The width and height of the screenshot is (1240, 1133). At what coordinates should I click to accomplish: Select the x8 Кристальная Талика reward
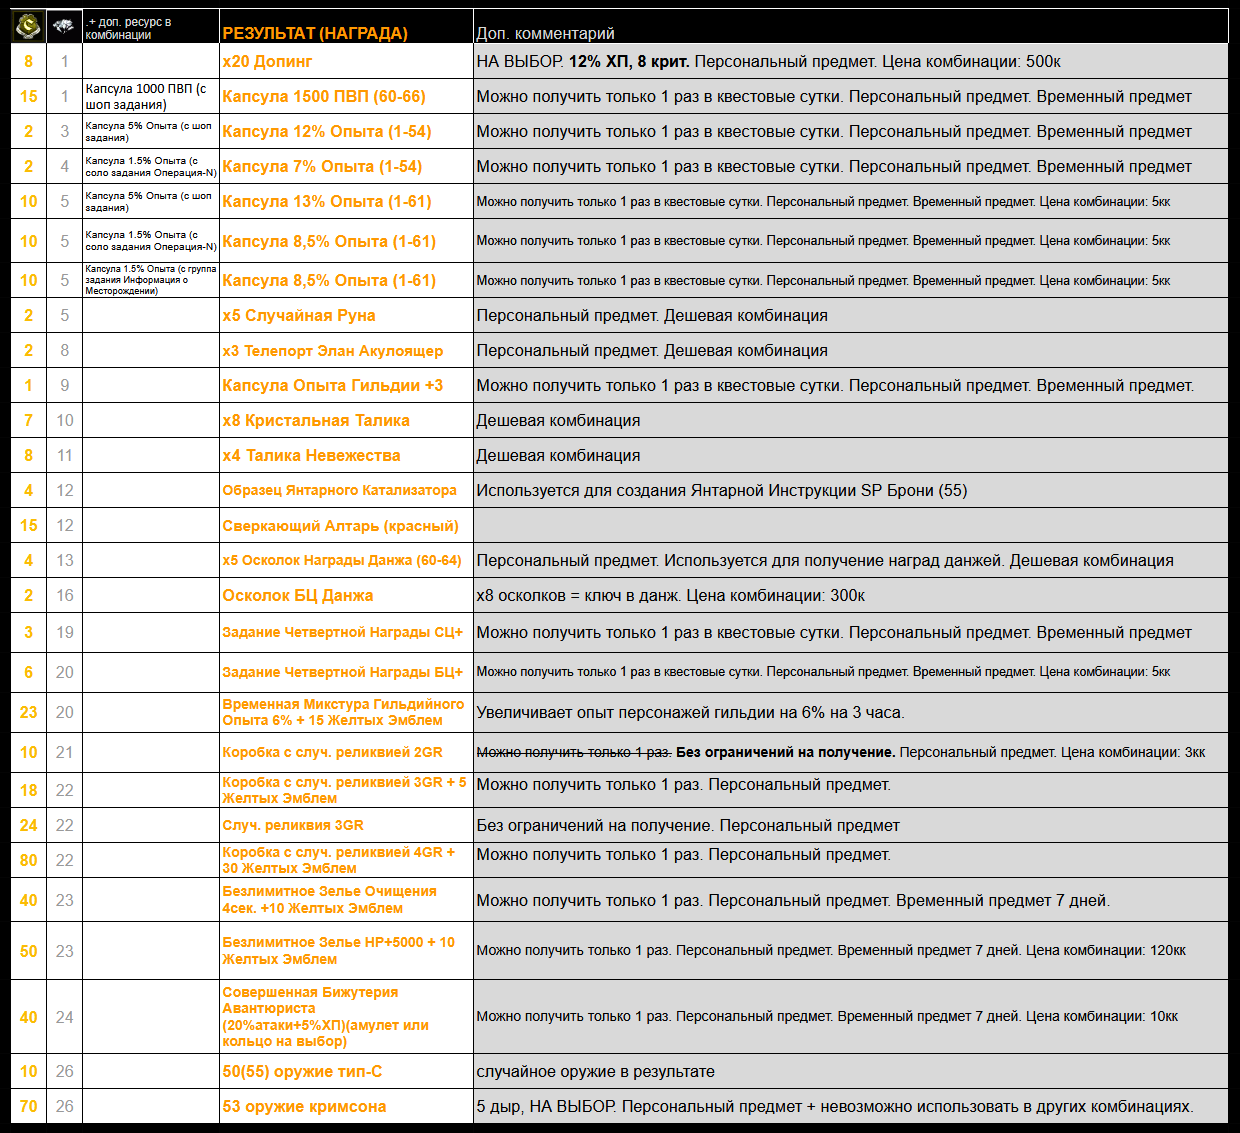[x=316, y=420]
